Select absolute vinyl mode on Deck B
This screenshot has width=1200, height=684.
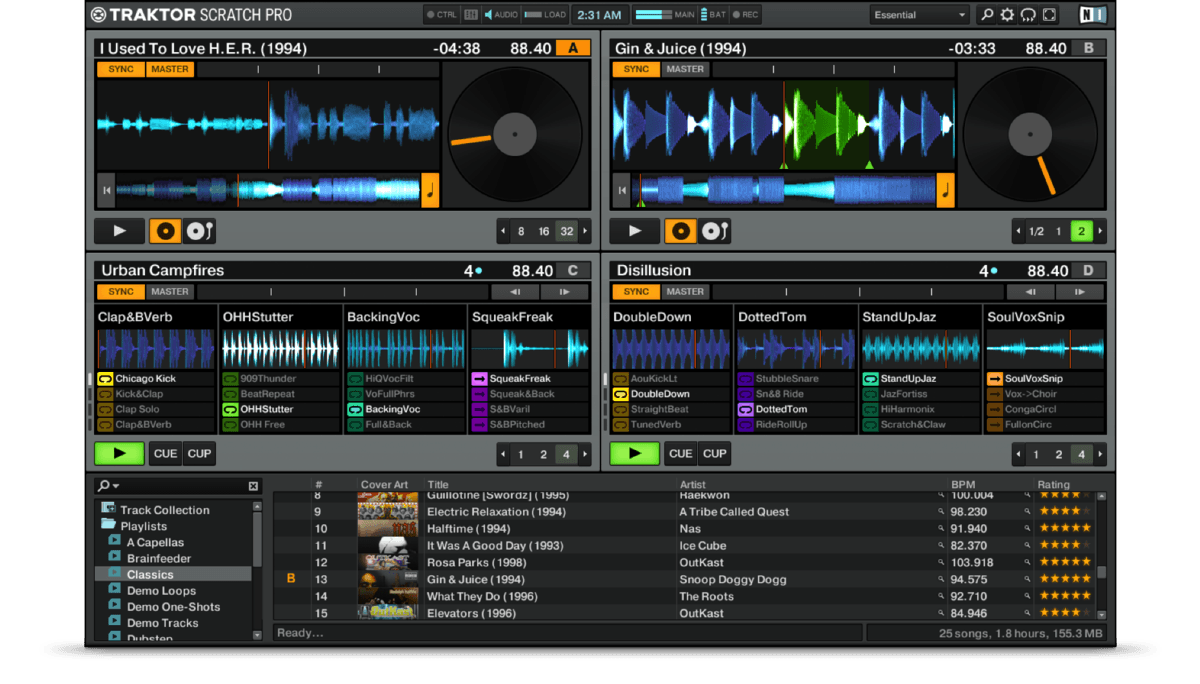[x=681, y=231]
